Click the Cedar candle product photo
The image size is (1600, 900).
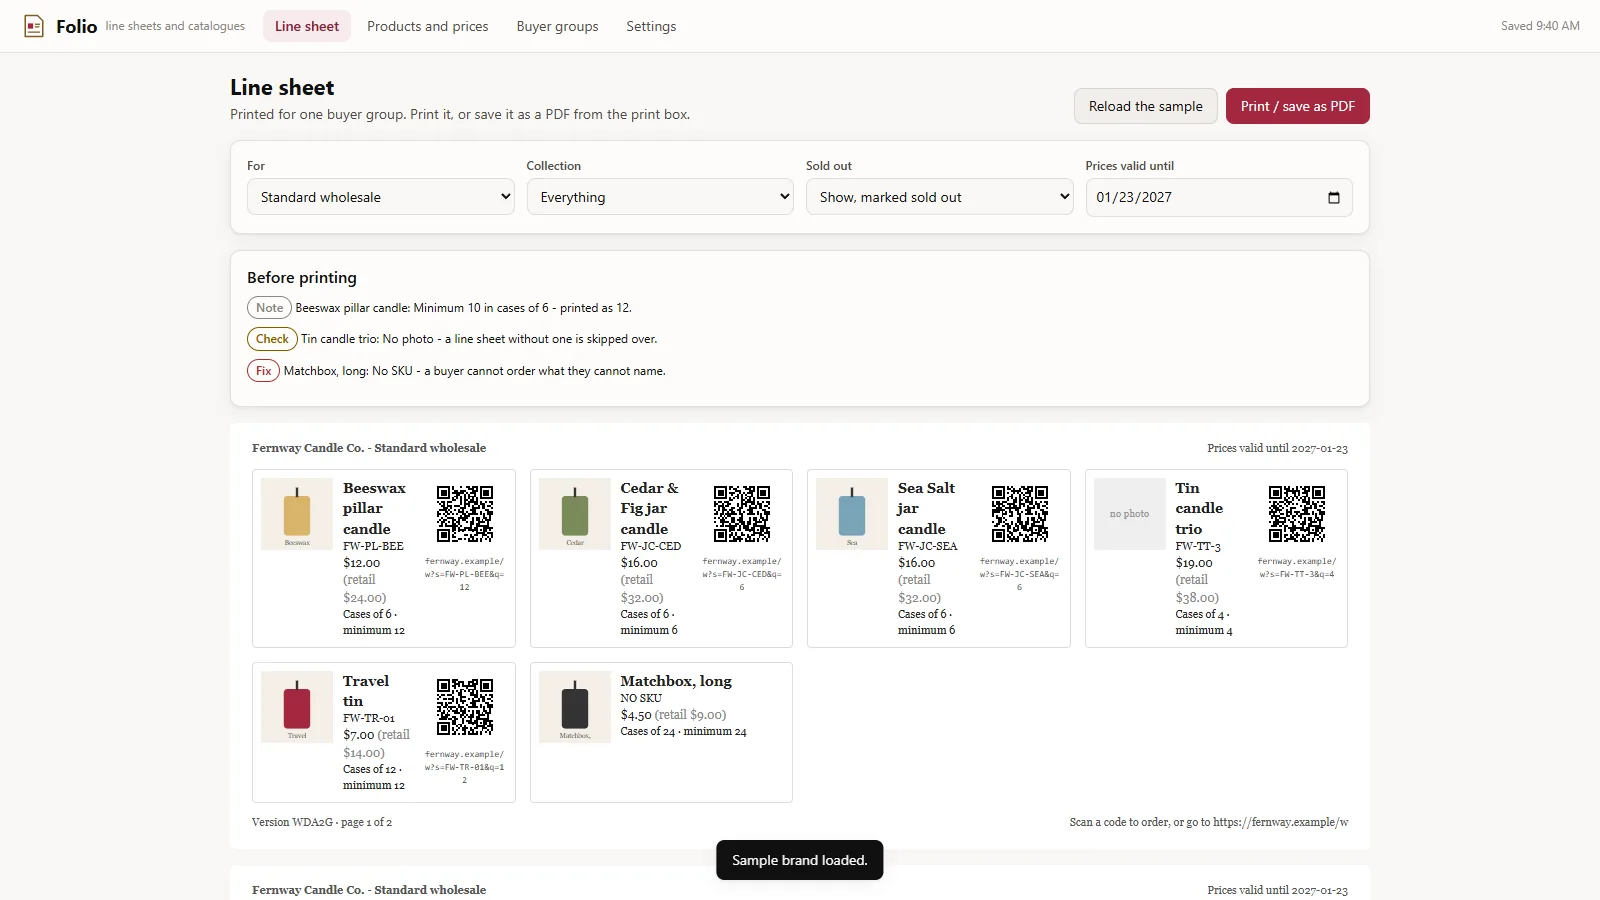(575, 514)
